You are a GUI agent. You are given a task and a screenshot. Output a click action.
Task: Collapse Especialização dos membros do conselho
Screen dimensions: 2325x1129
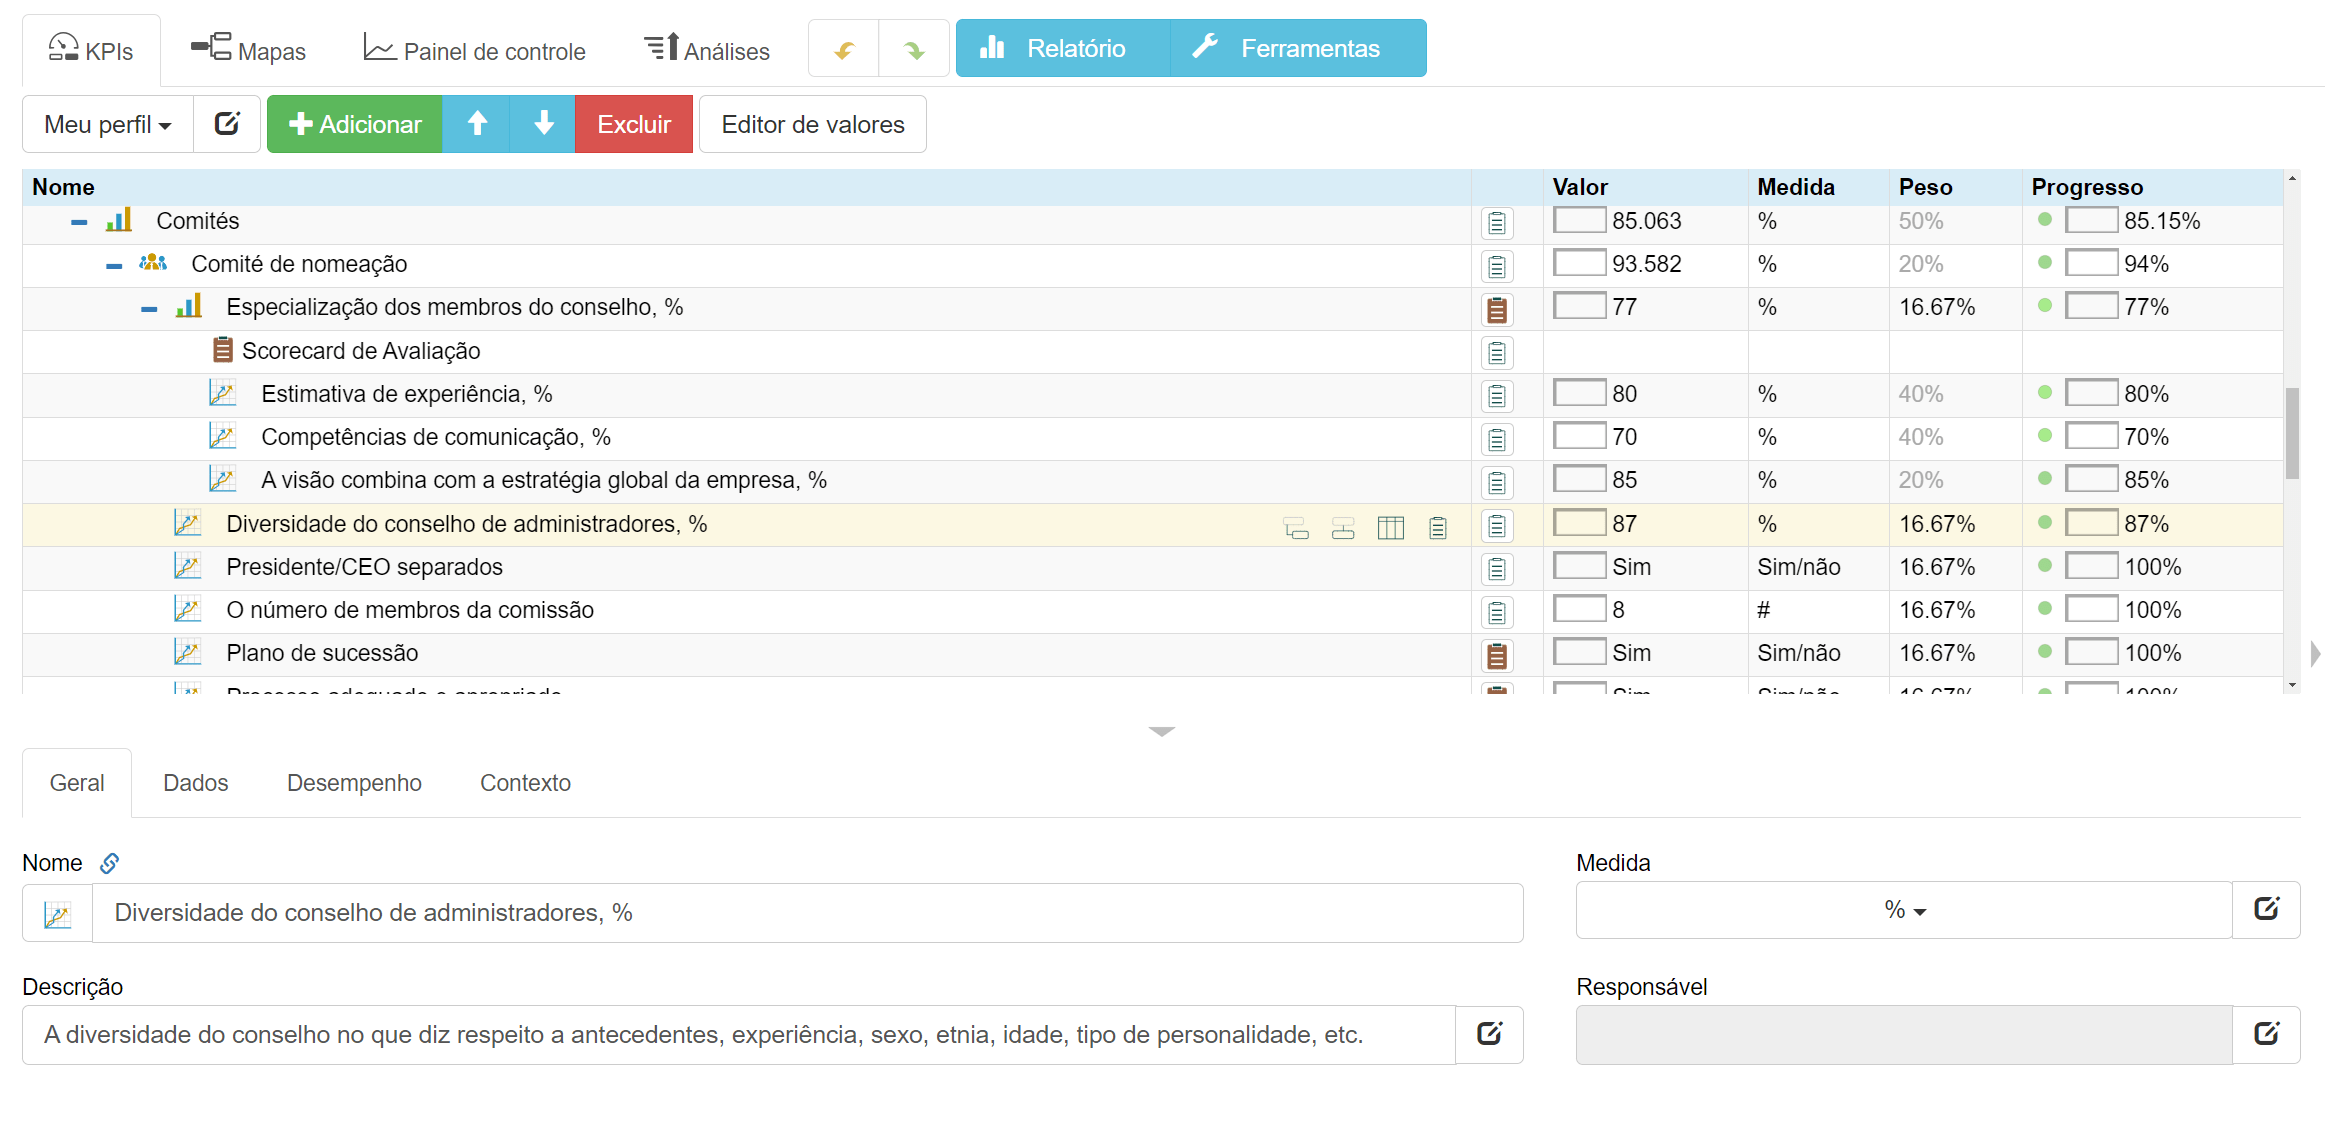pyautogui.click(x=148, y=307)
